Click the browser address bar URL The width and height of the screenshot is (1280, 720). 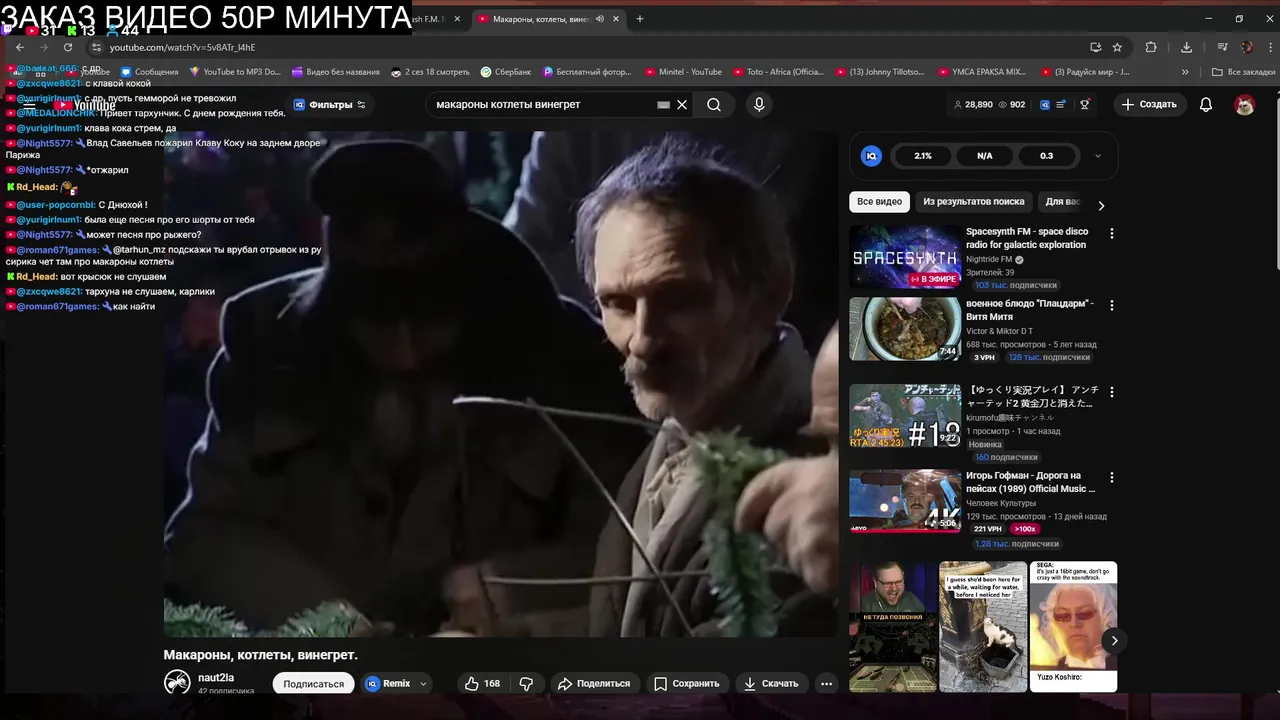click(x=182, y=47)
